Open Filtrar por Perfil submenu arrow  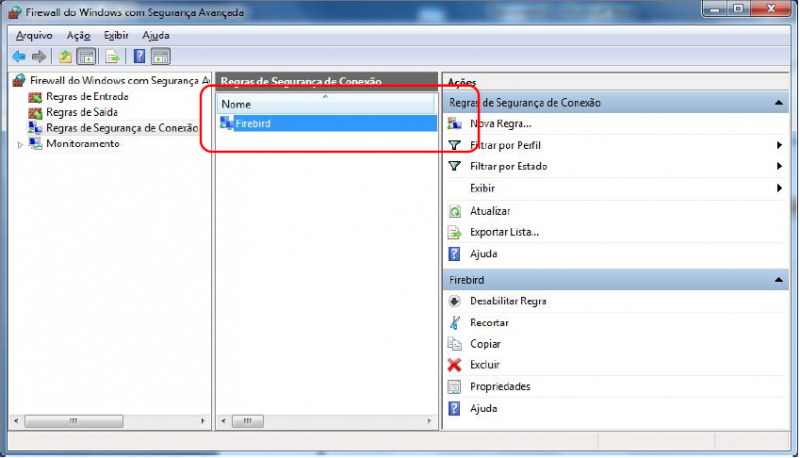tap(779, 145)
